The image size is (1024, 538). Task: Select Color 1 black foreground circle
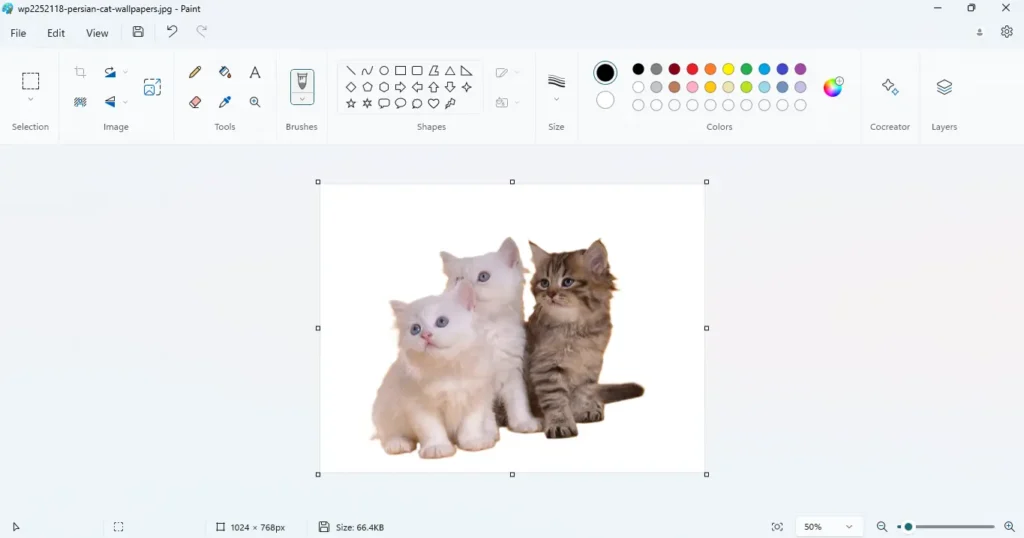click(x=605, y=72)
